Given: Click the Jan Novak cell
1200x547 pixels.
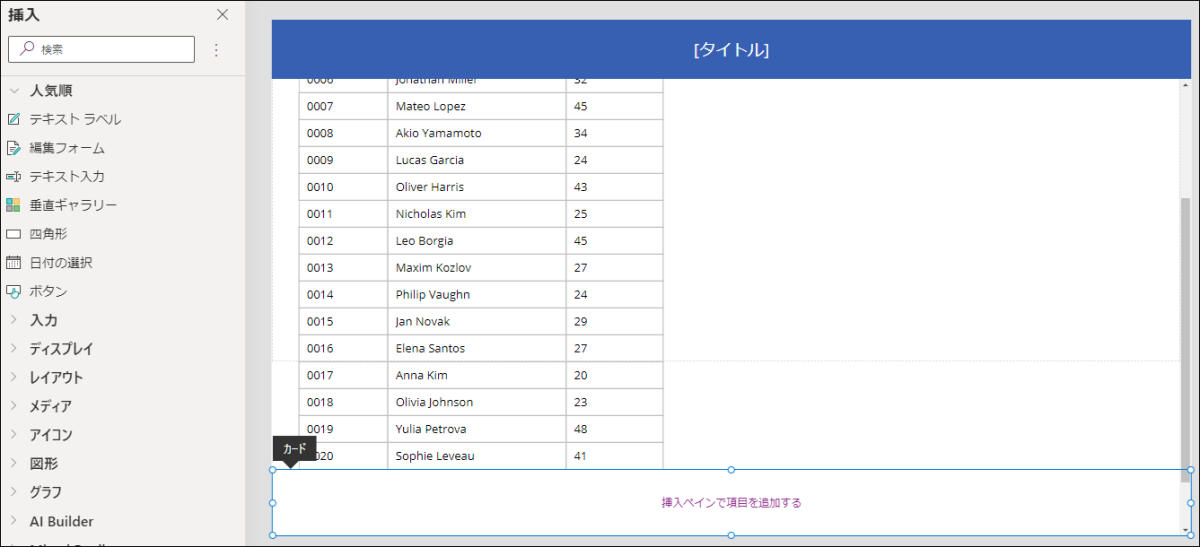Looking at the screenshot, I should pyautogui.click(x=477, y=322).
